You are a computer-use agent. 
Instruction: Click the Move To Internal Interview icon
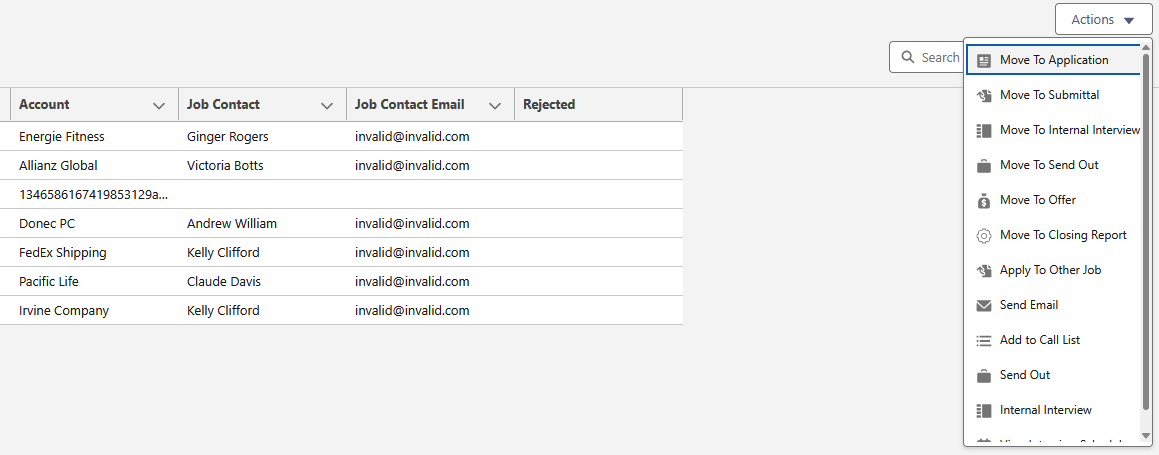click(983, 131)
